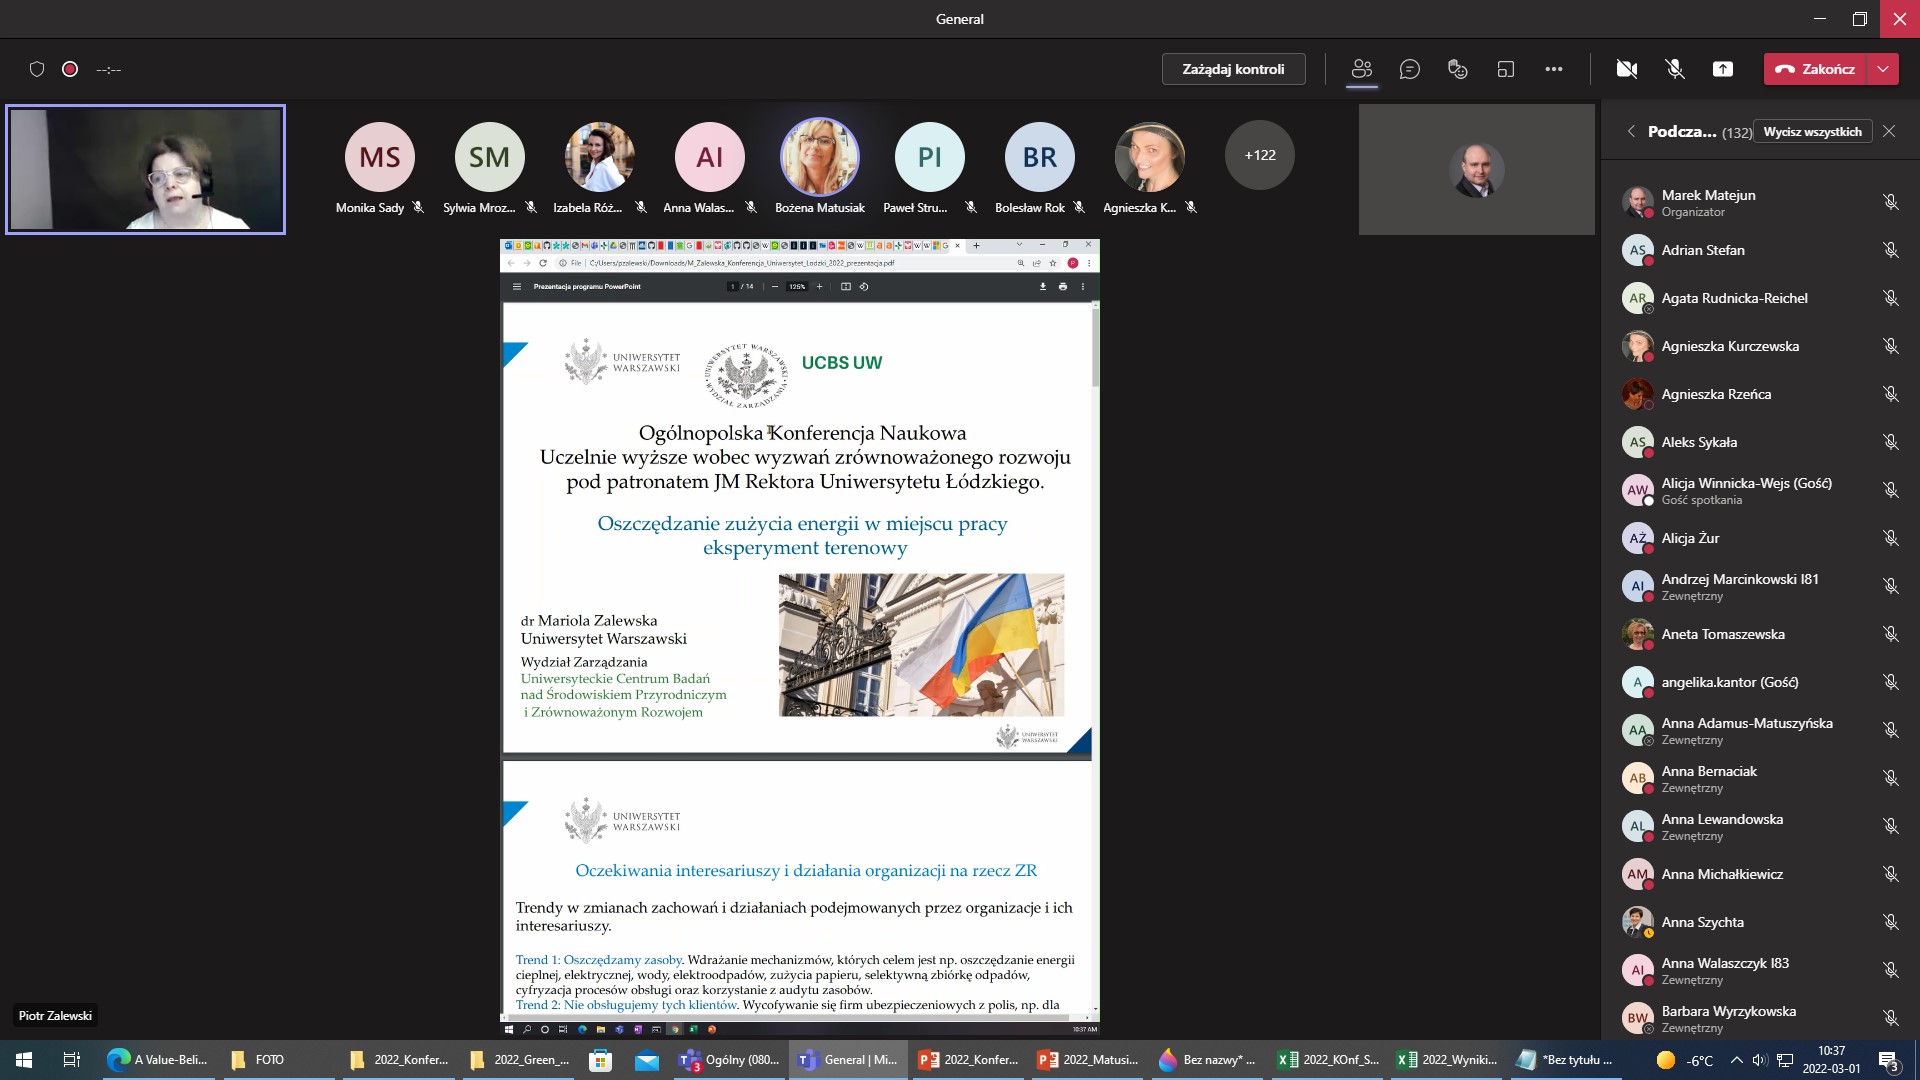Open the meeting chat icon
1920x1080 pixels.
(1409, 69)
